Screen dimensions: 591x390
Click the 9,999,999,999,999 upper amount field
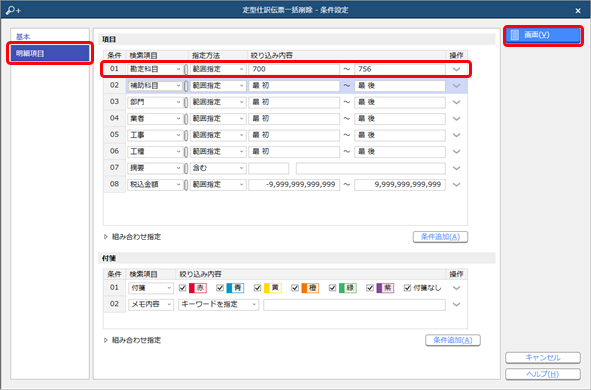(400, 185)
